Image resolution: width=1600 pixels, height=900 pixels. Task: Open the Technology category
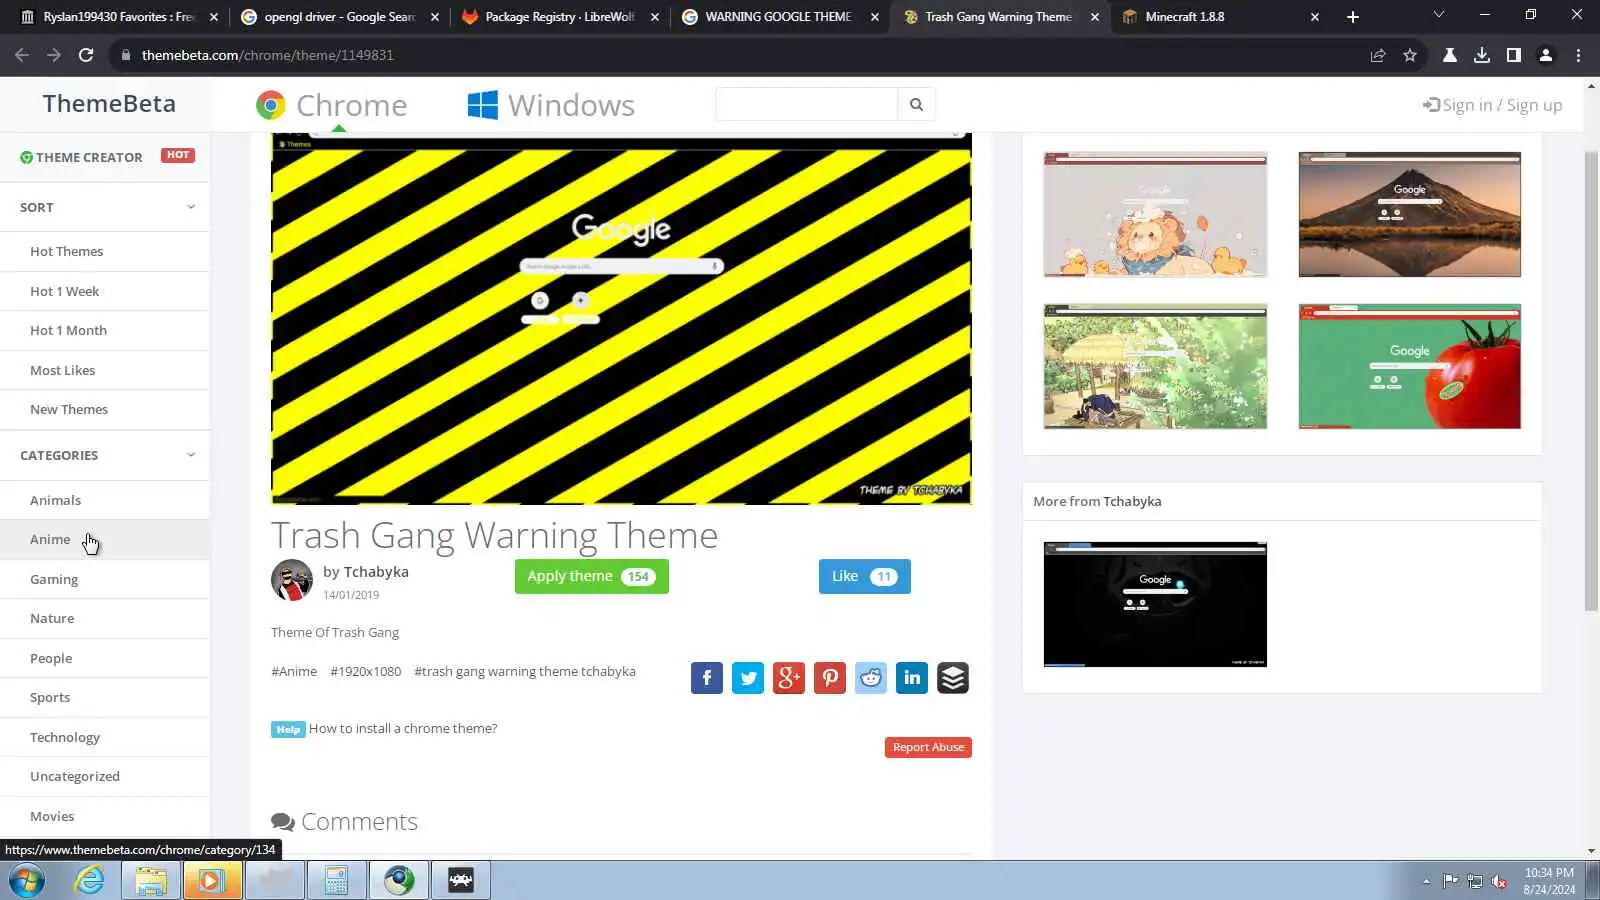coord(65,737)
